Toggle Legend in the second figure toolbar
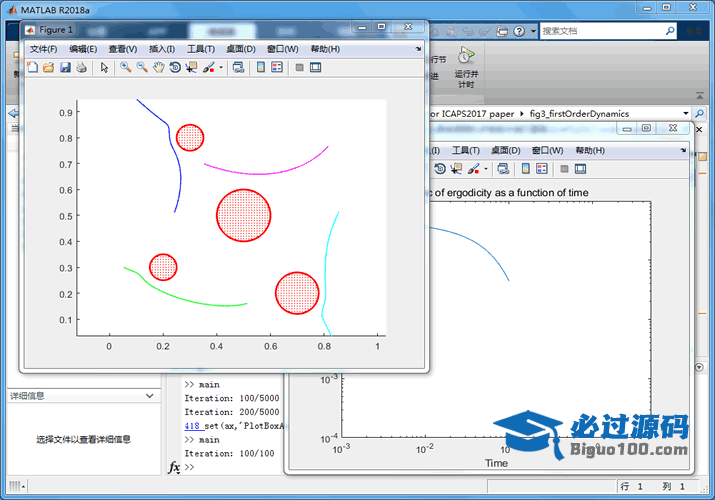This screenshot has width=715, height=500. click(x=542, y=169)
